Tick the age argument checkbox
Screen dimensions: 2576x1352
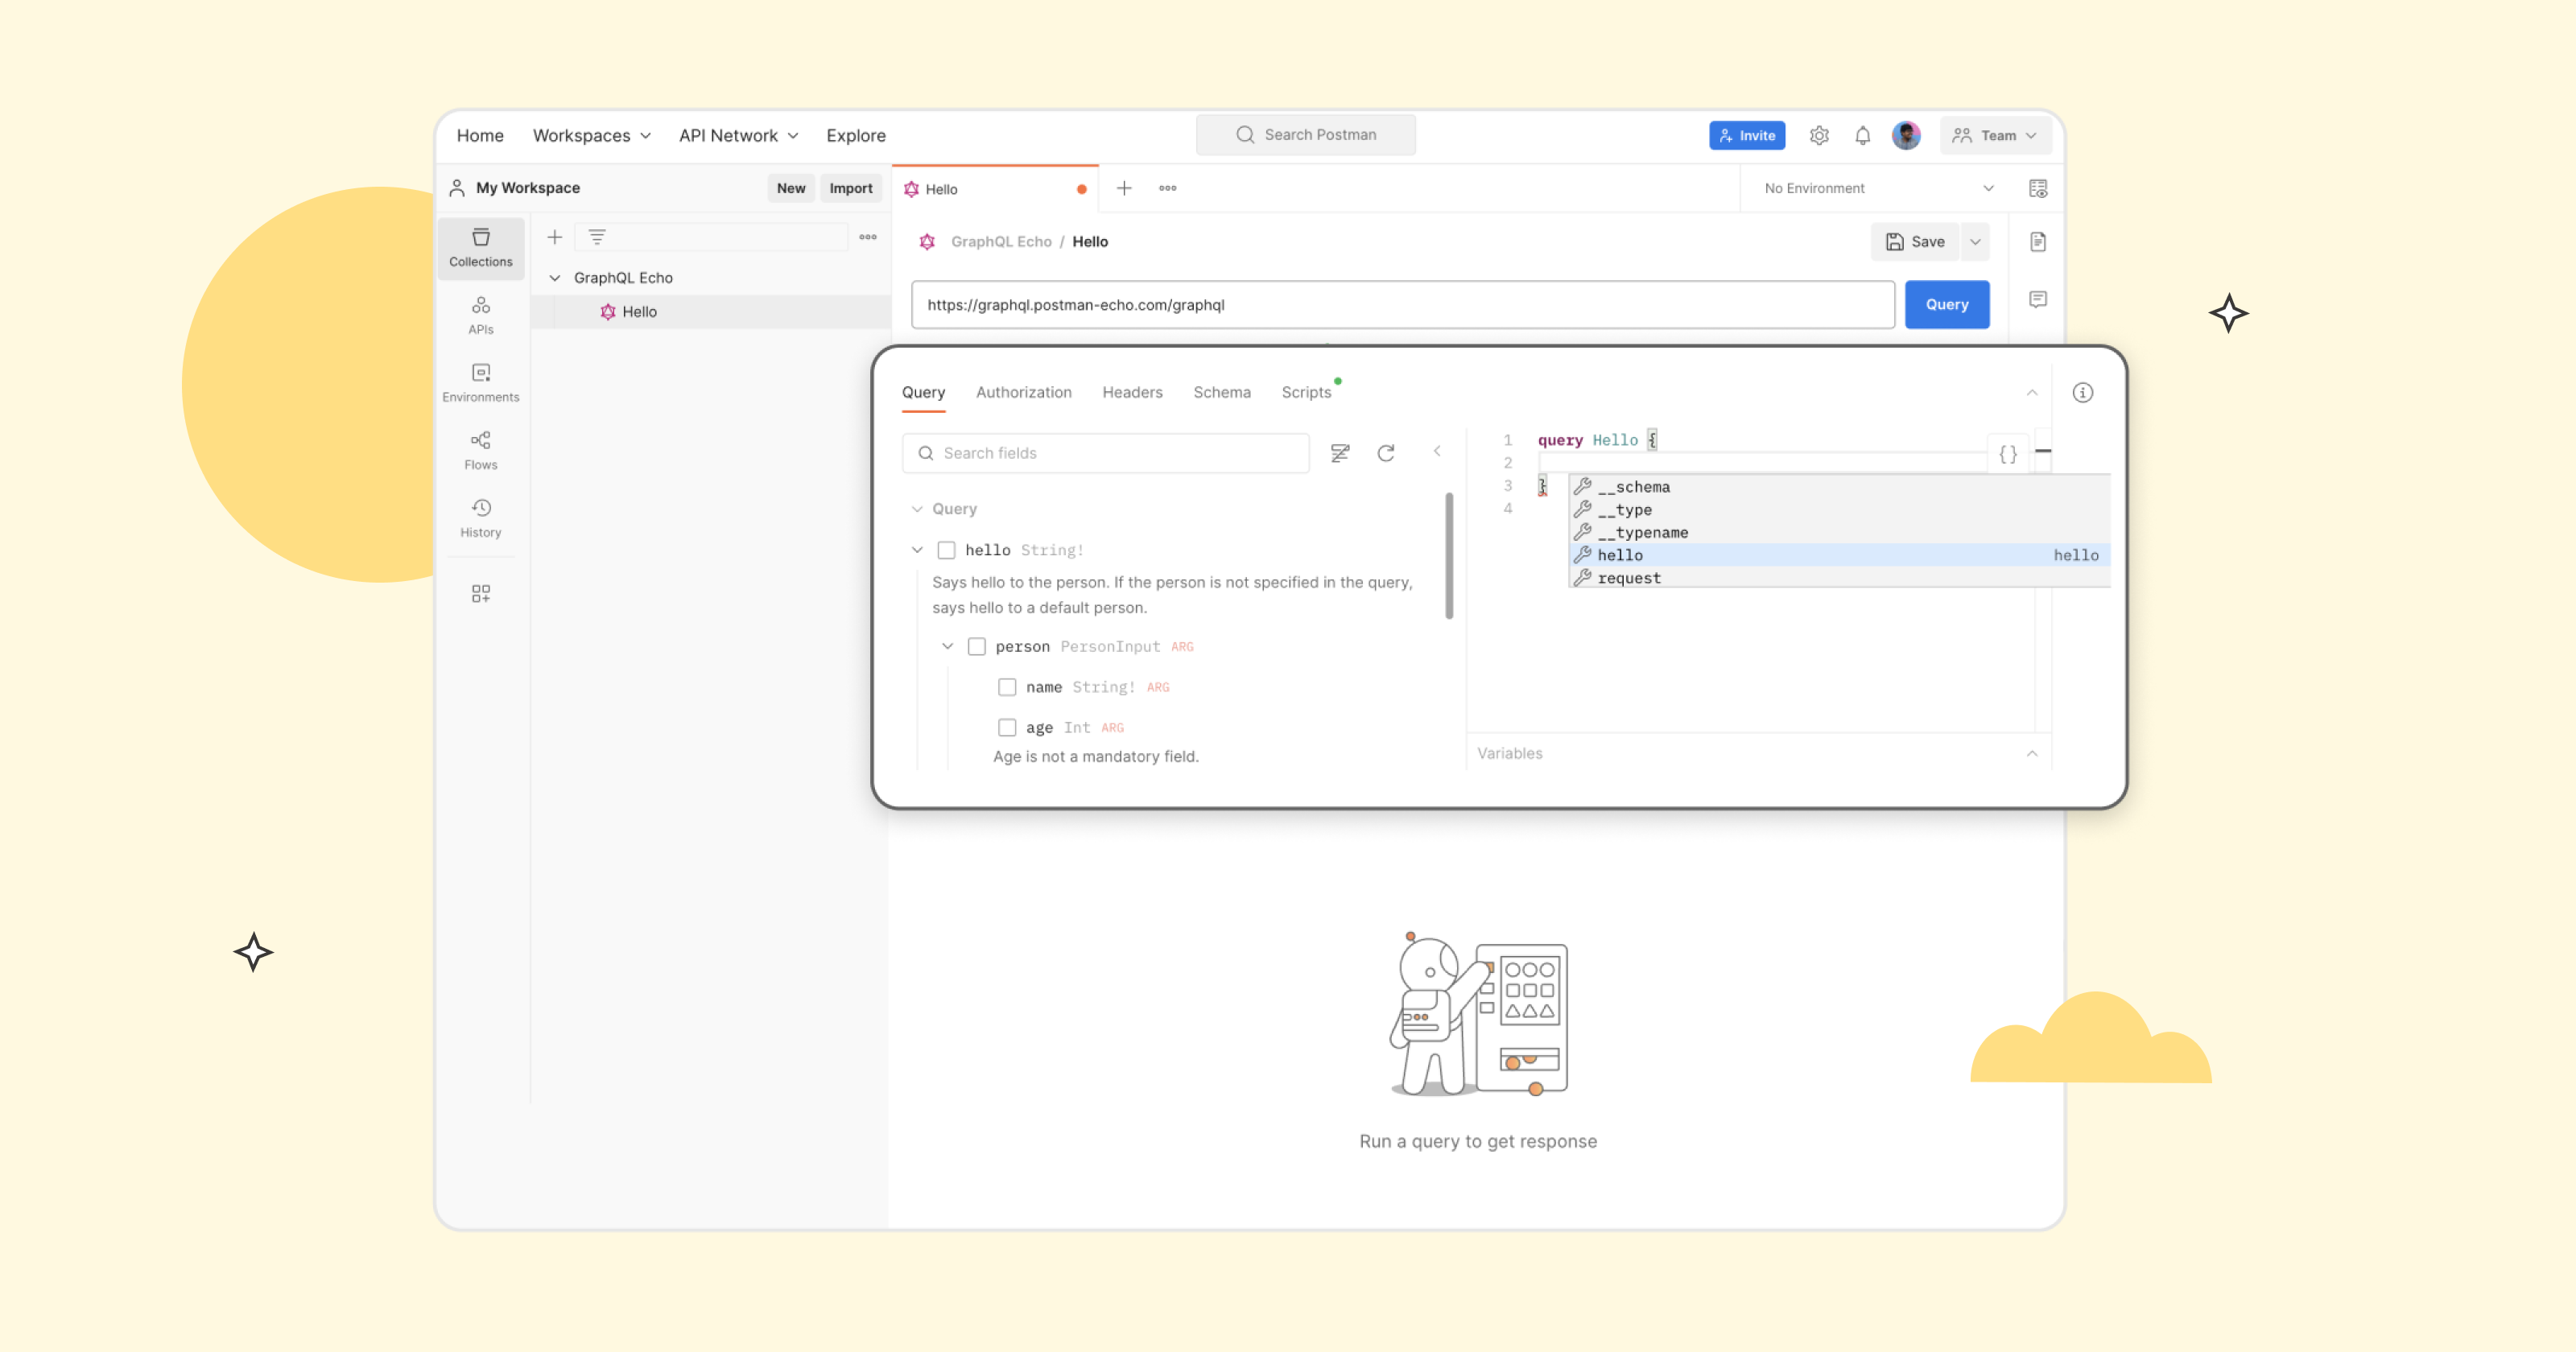[x=1007, y=727]
